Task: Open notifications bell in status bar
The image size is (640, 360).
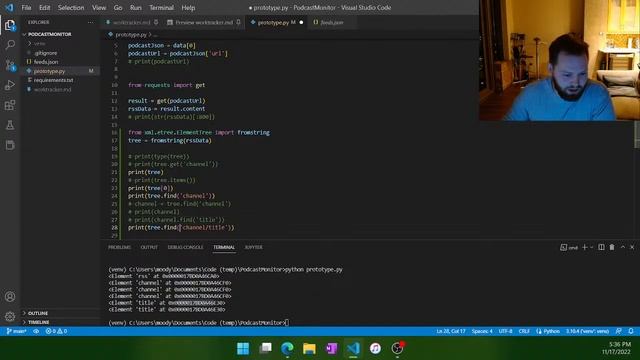Action: tap(631, 331)
